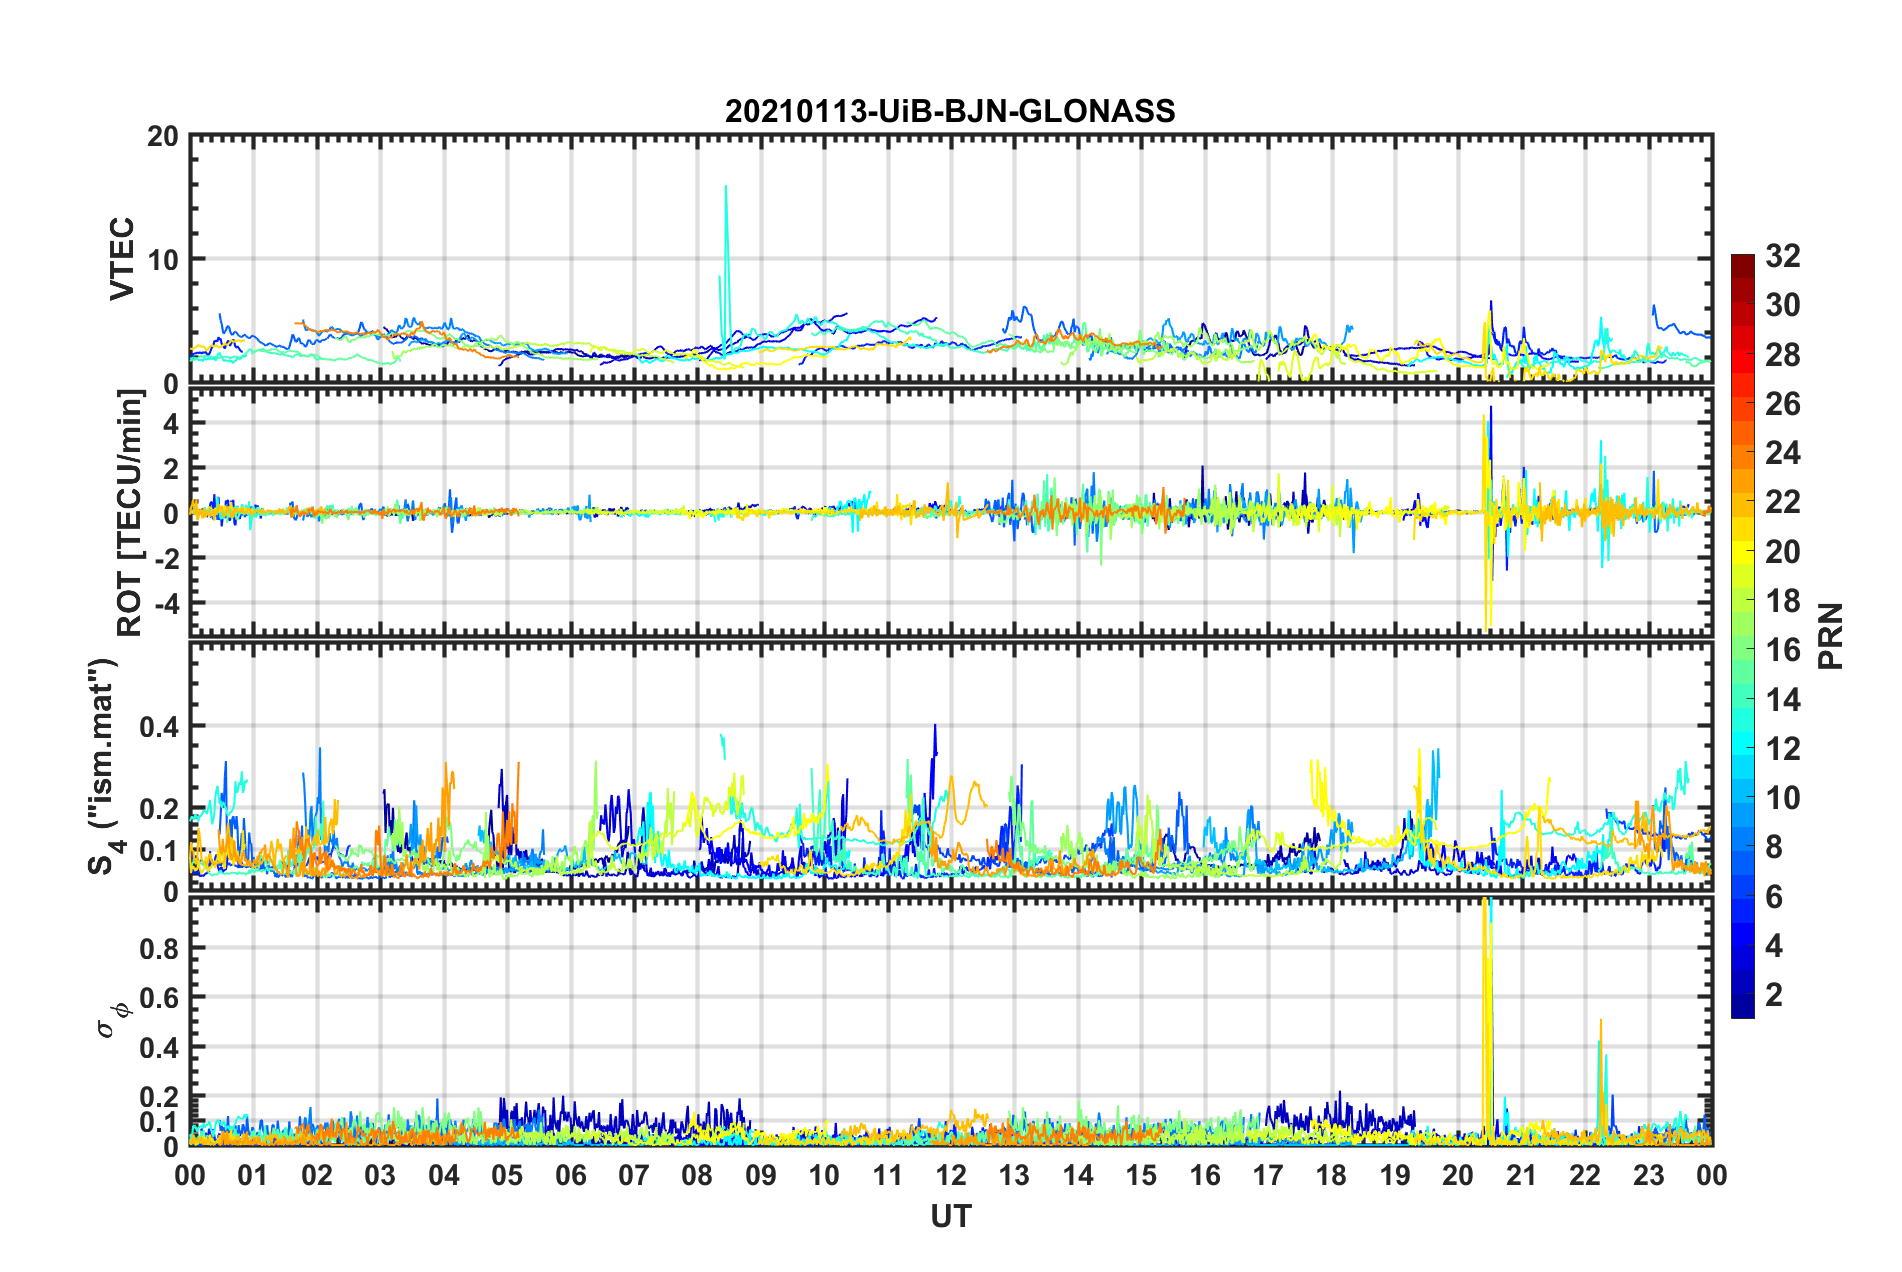Click ROT panel y-tick label 4
This screenshot has height=1272, width=1902.
pos(171,424)
